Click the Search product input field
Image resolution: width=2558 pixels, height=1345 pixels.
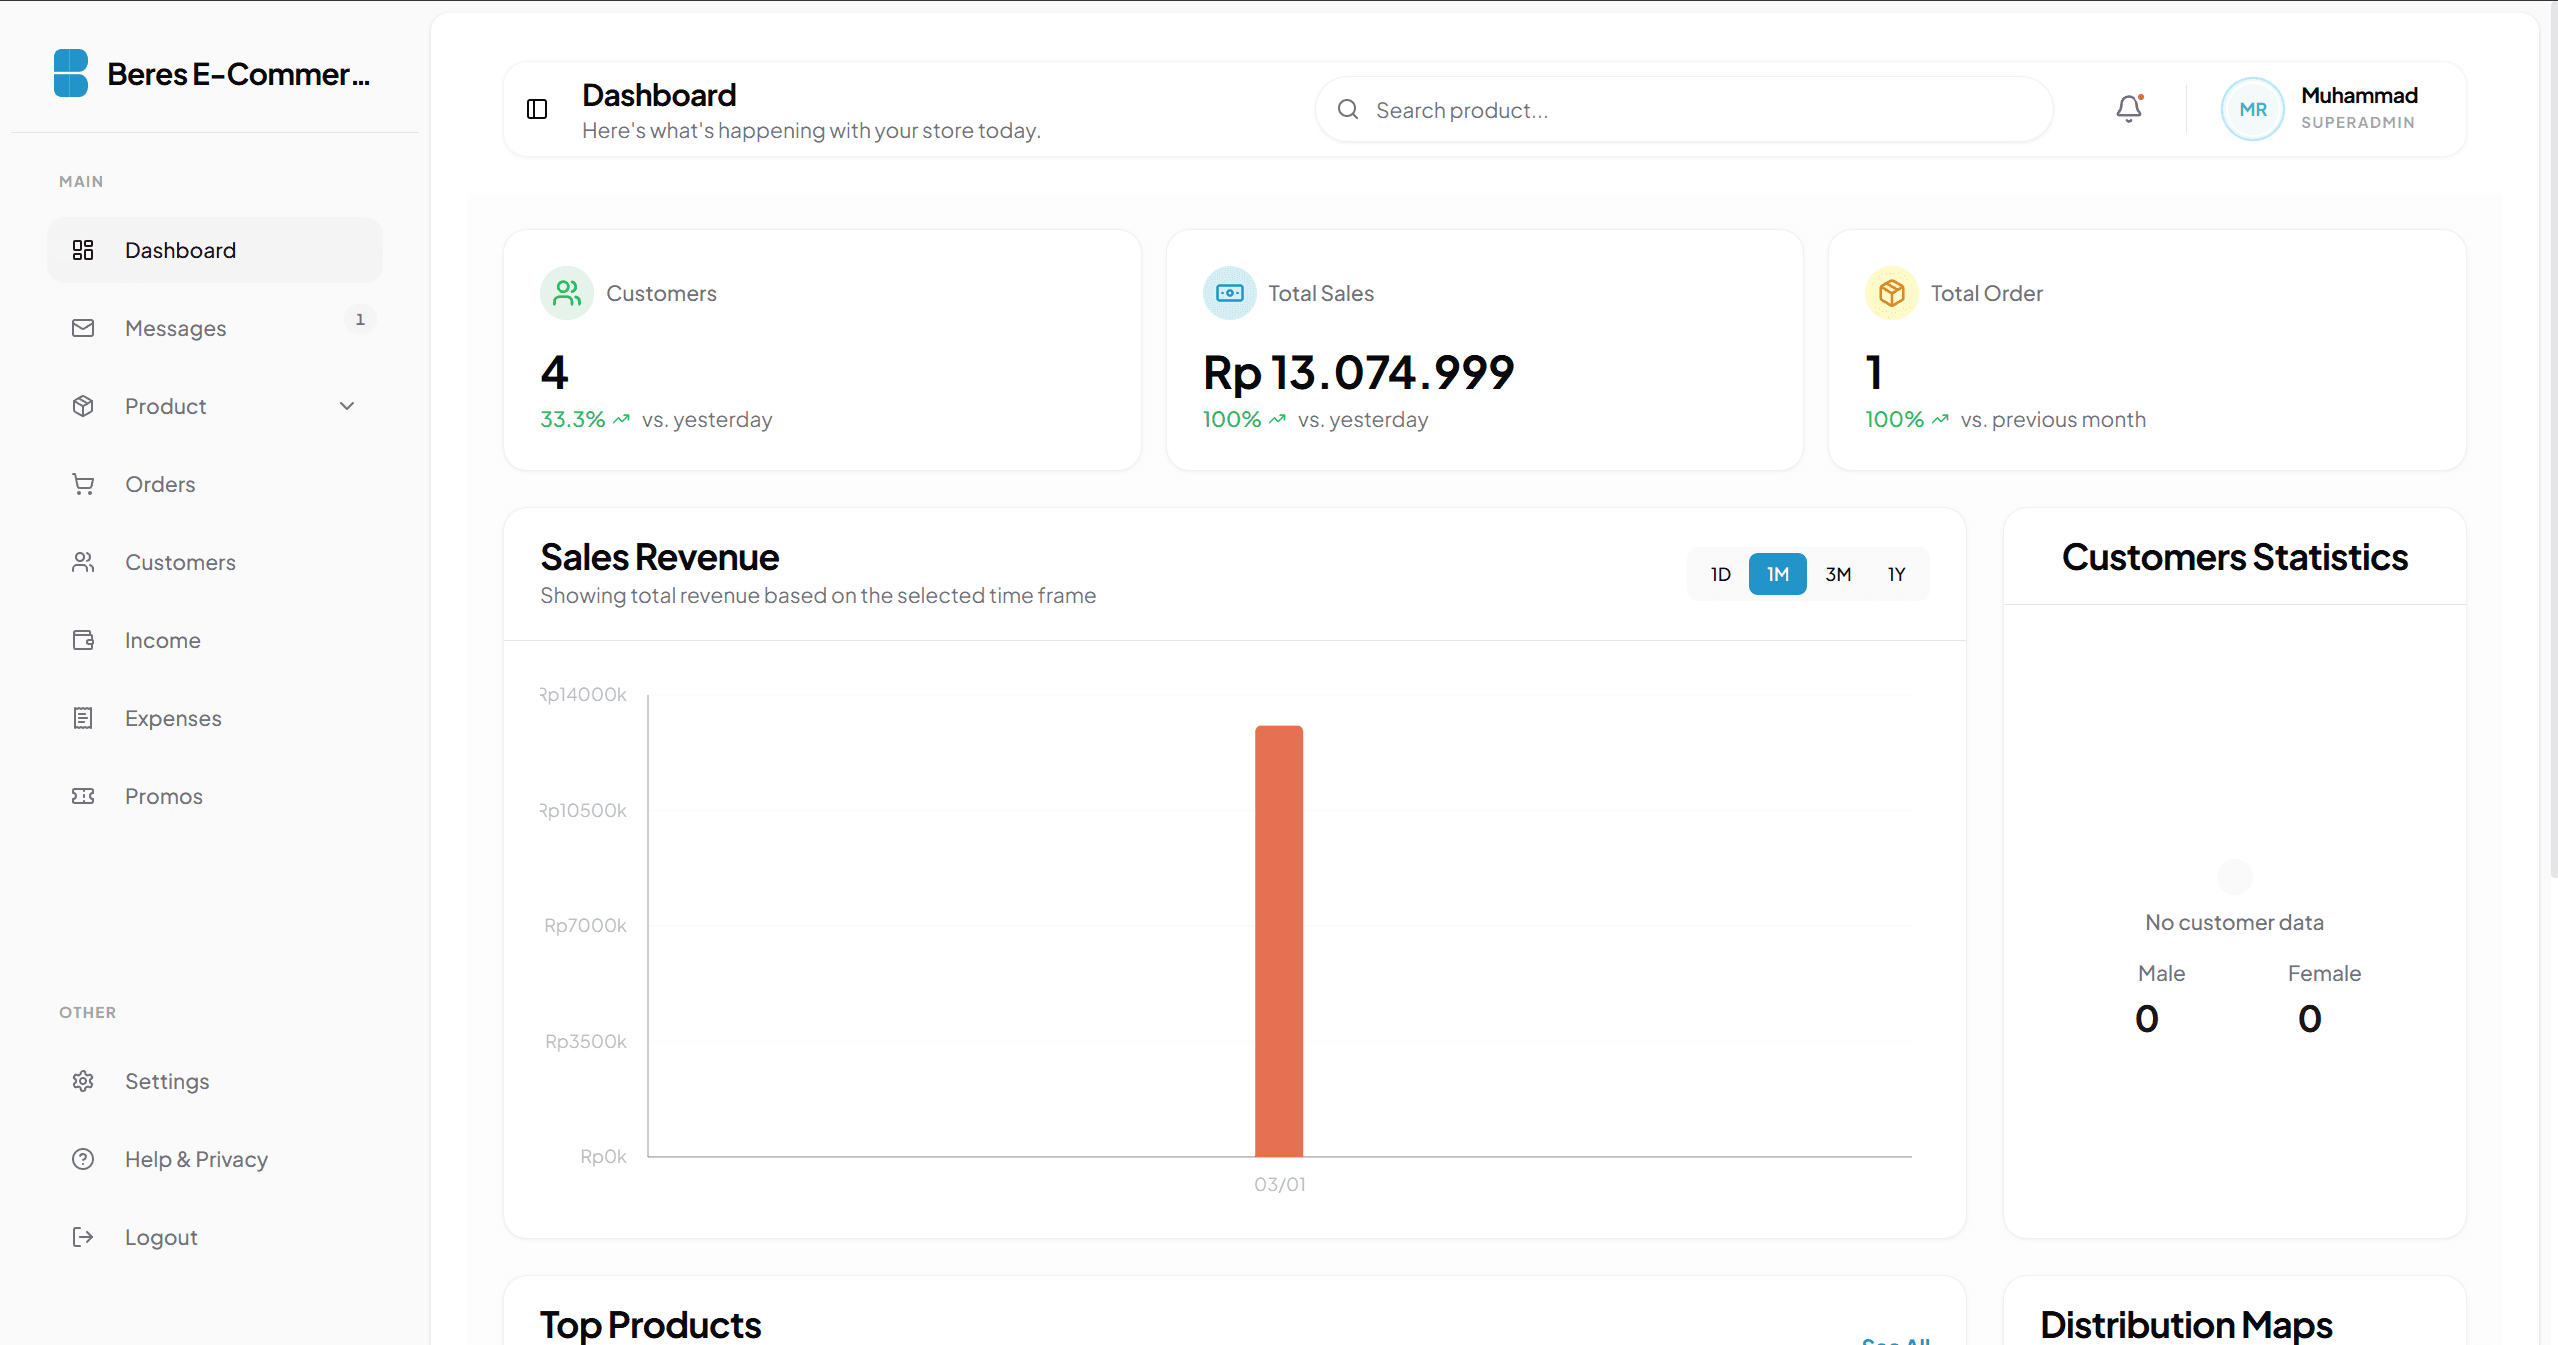[1684, 109]
